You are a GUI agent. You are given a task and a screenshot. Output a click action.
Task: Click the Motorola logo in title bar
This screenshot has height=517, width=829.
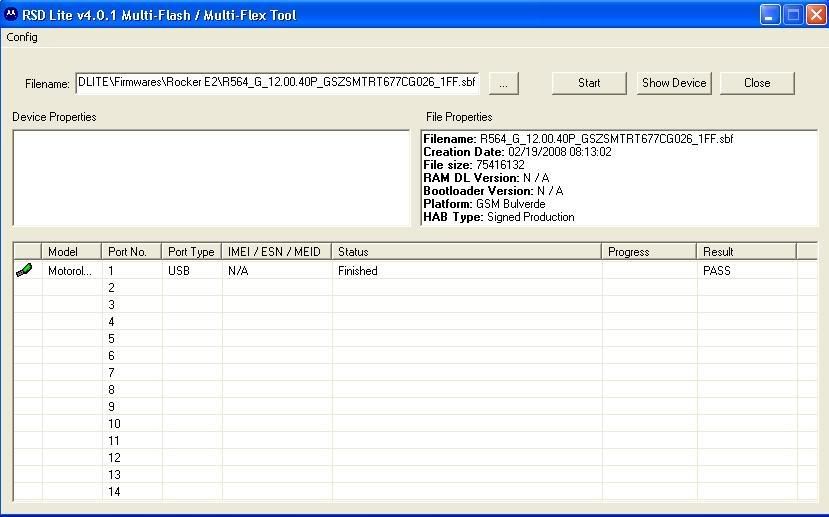tap(11, 14)
